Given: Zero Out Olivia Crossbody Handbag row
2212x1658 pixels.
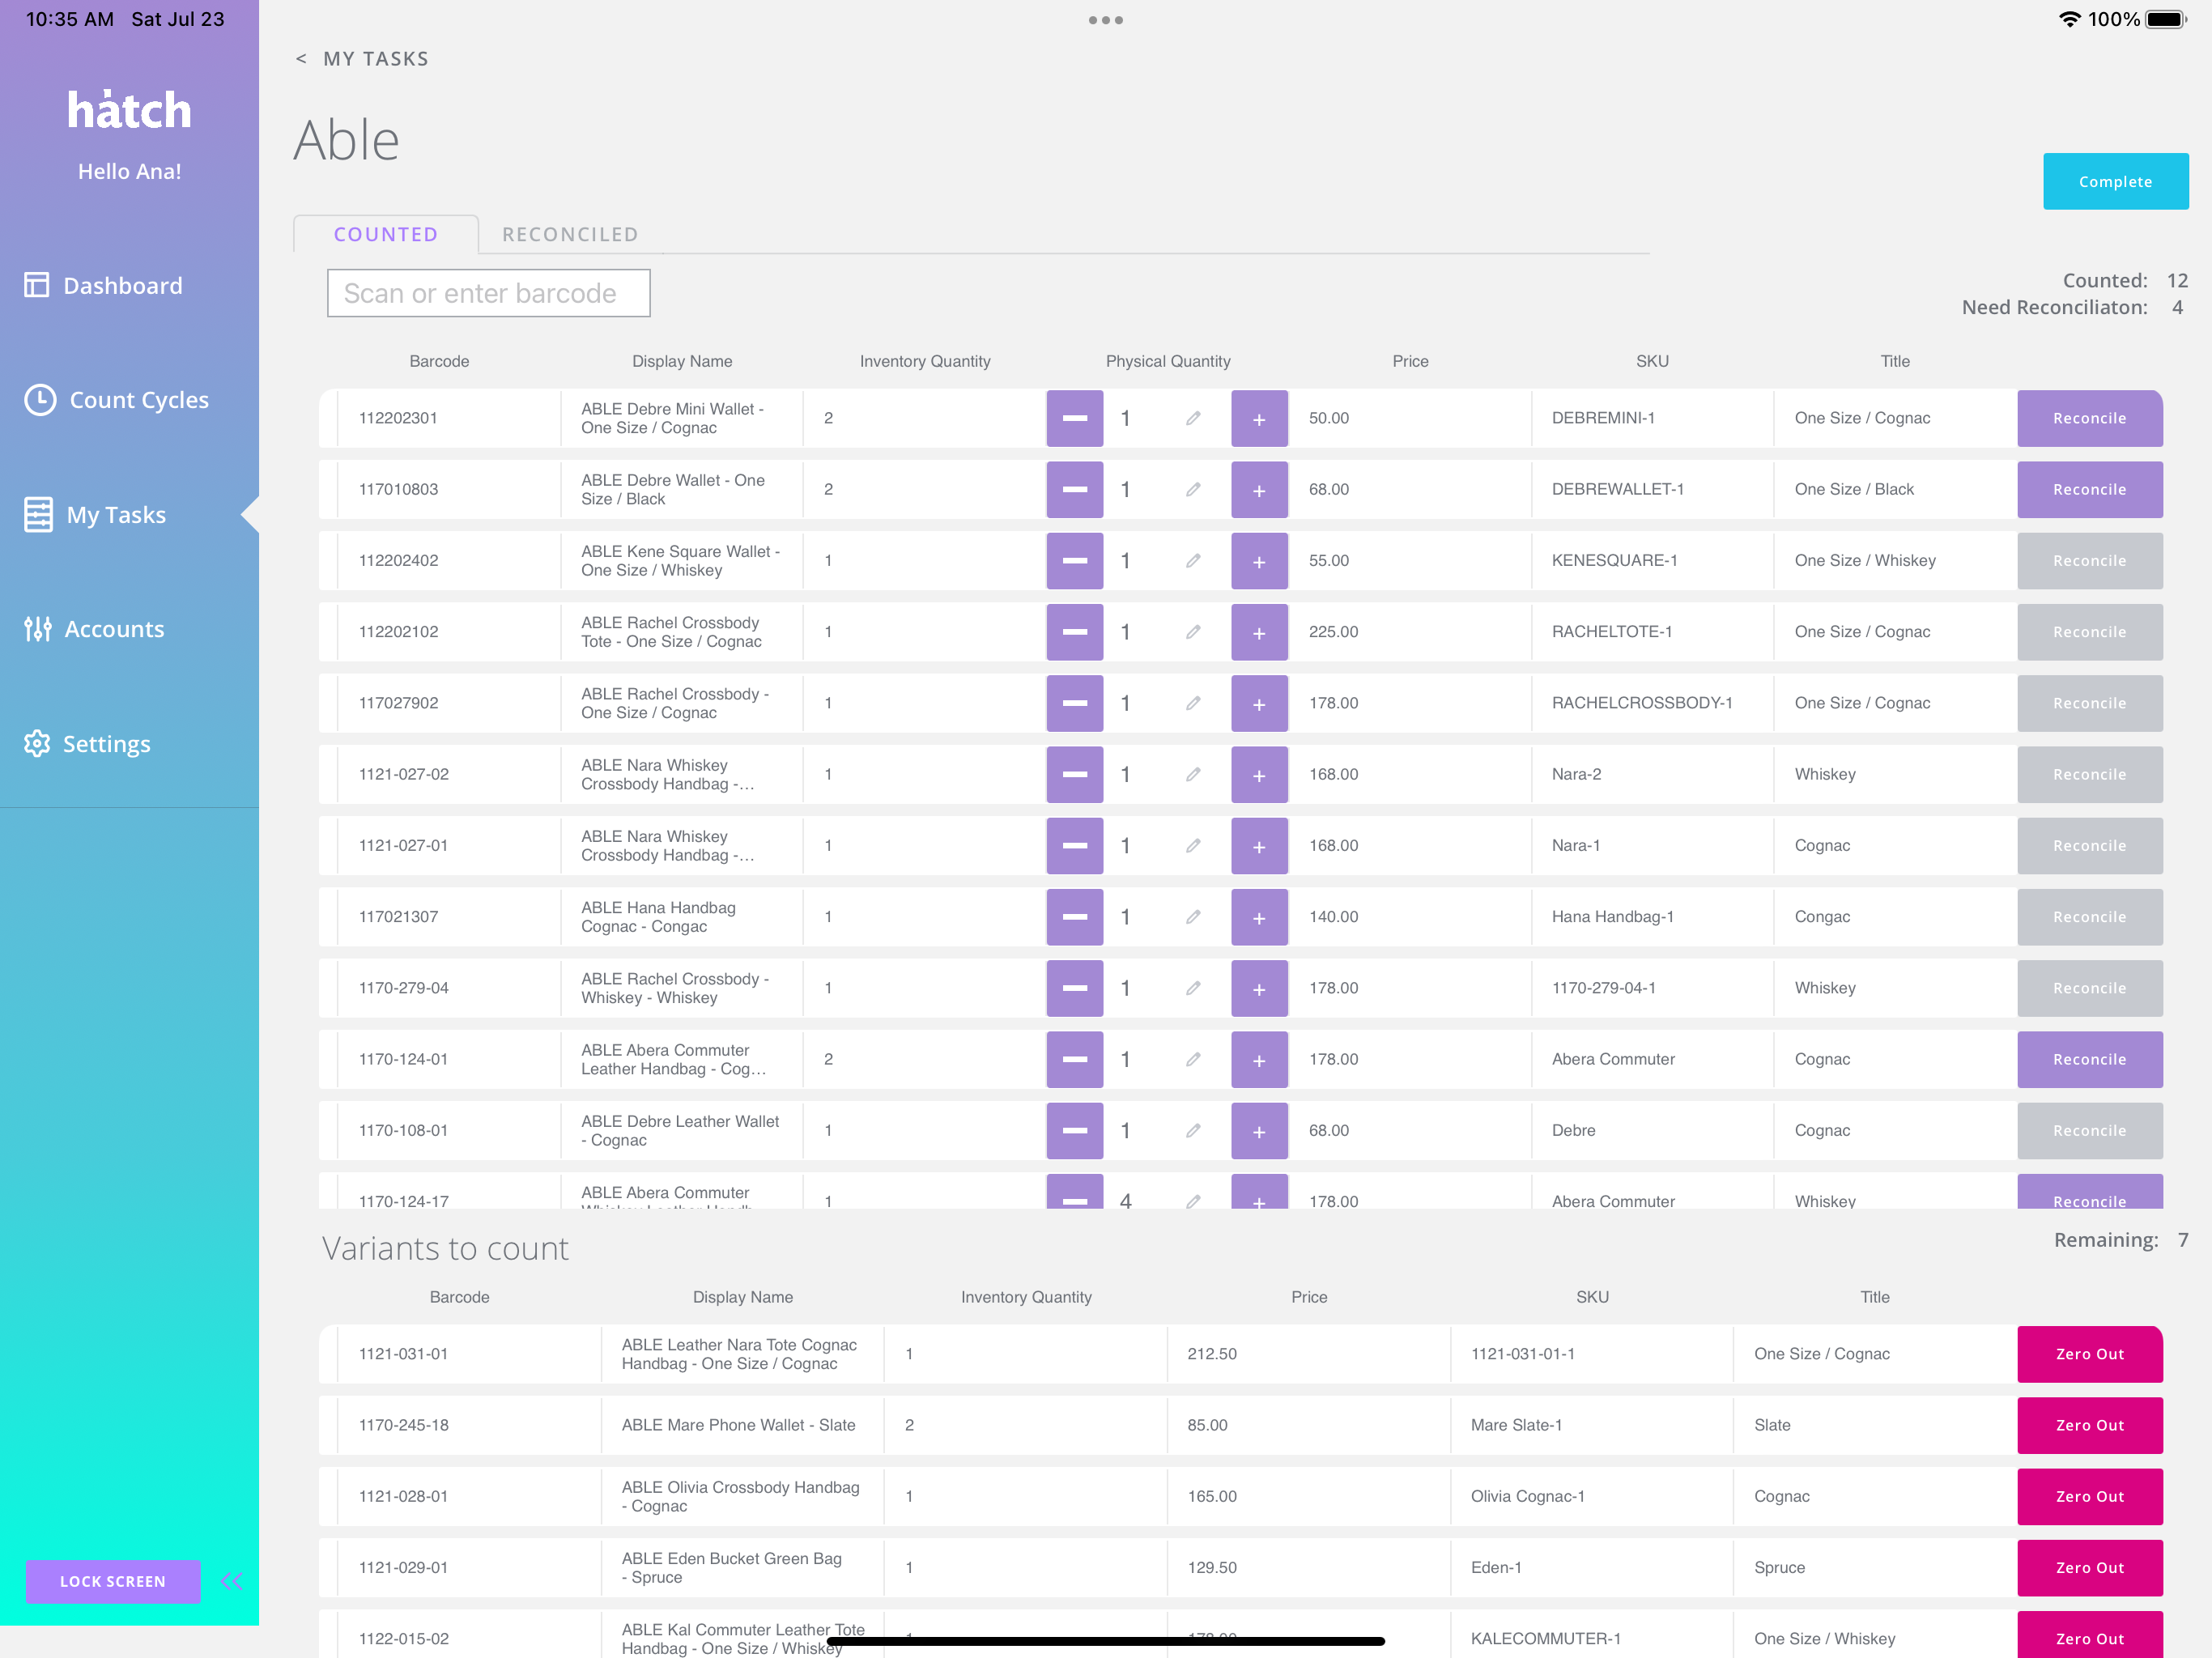Looking at the screenshot, I should click(x=2089, y=1496).
